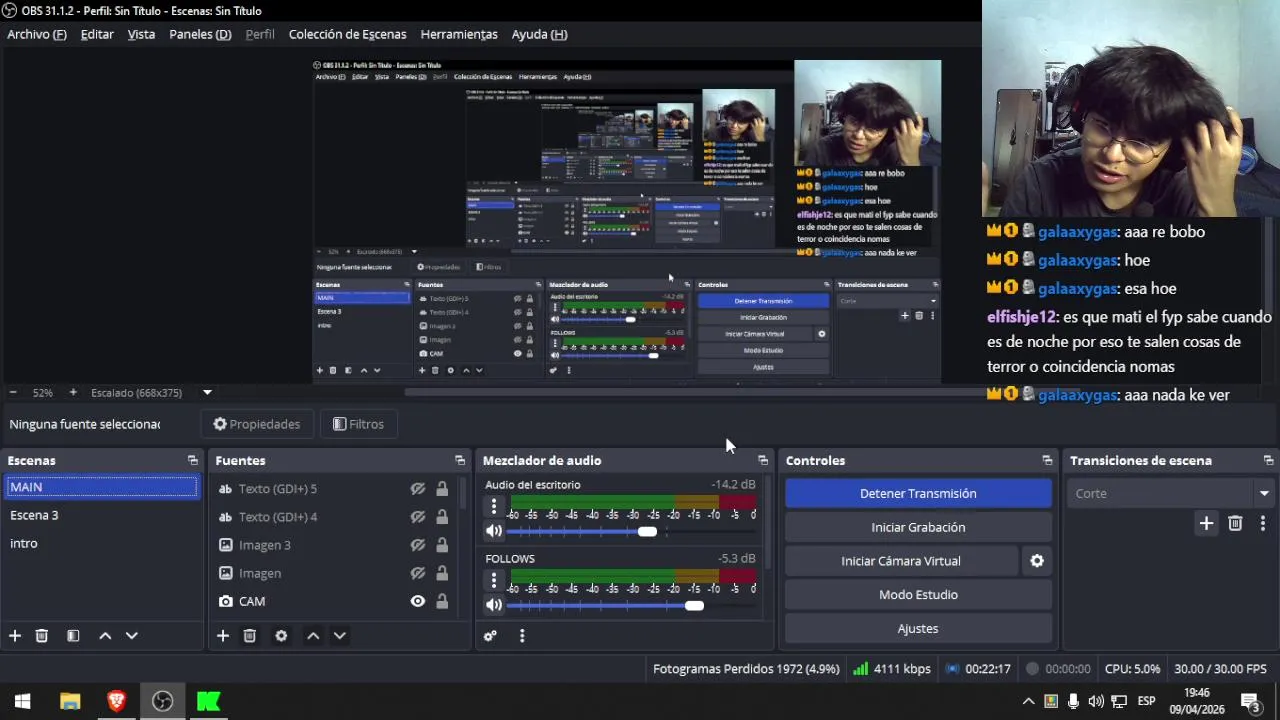Open the Archivo menu
Image resolution: width=1280 pixels, height=720 pixels.
(37, 34)
